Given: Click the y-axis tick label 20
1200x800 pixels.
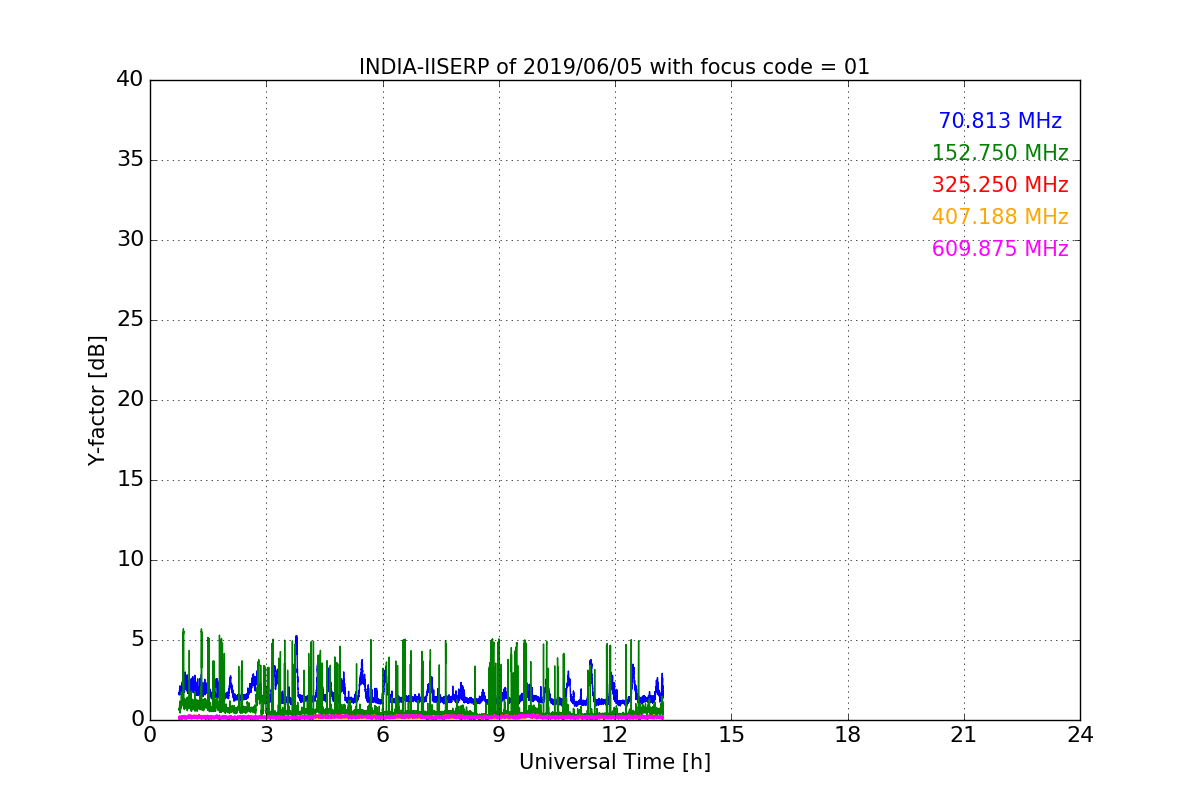Looking at the screenshot, I should pos(130,400).
